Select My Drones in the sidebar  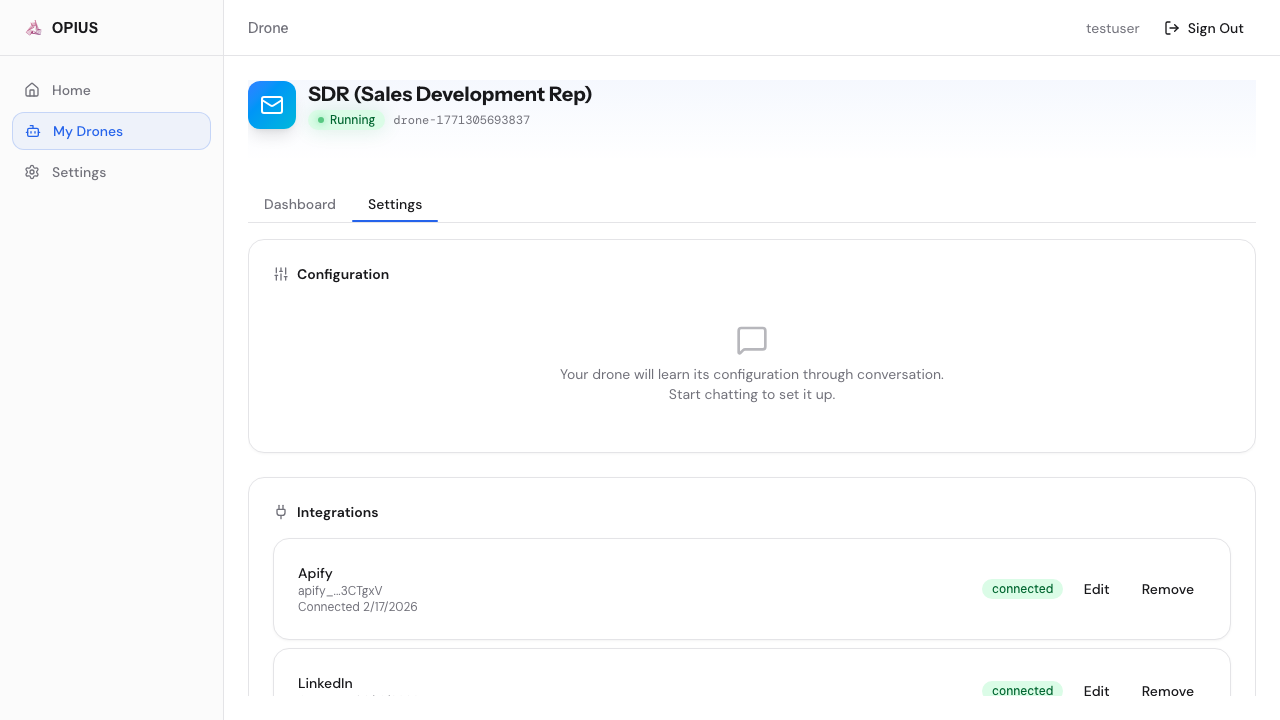(88, 131)
